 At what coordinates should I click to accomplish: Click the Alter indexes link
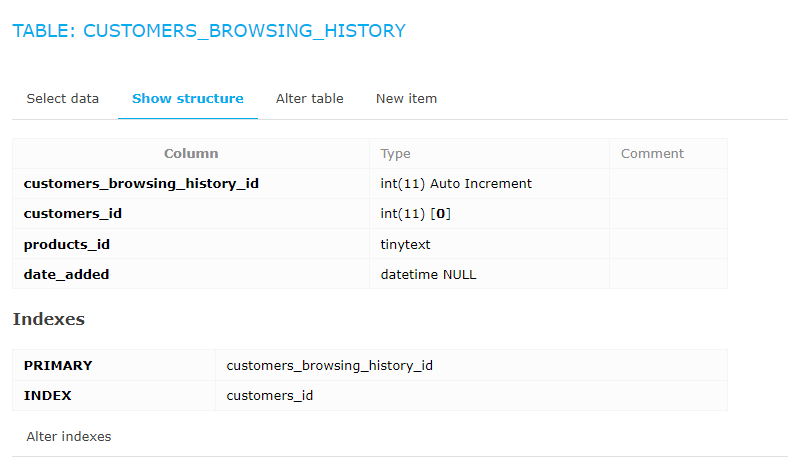[69, 436]
